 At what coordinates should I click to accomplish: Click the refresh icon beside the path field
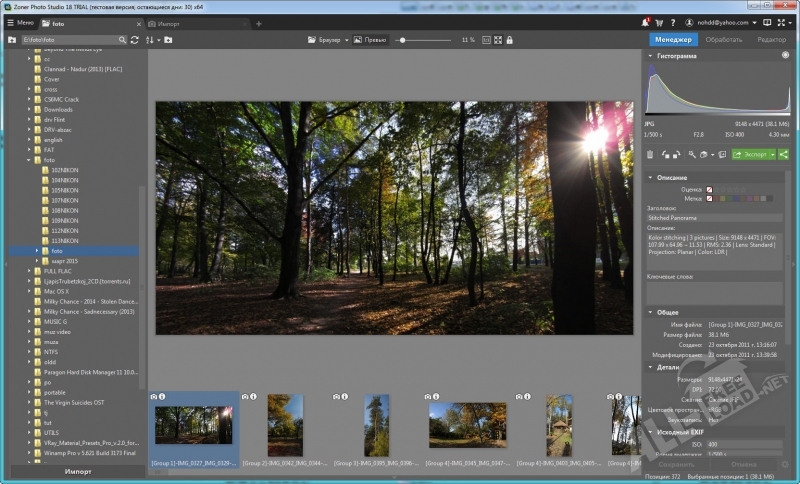coord(135,40)
